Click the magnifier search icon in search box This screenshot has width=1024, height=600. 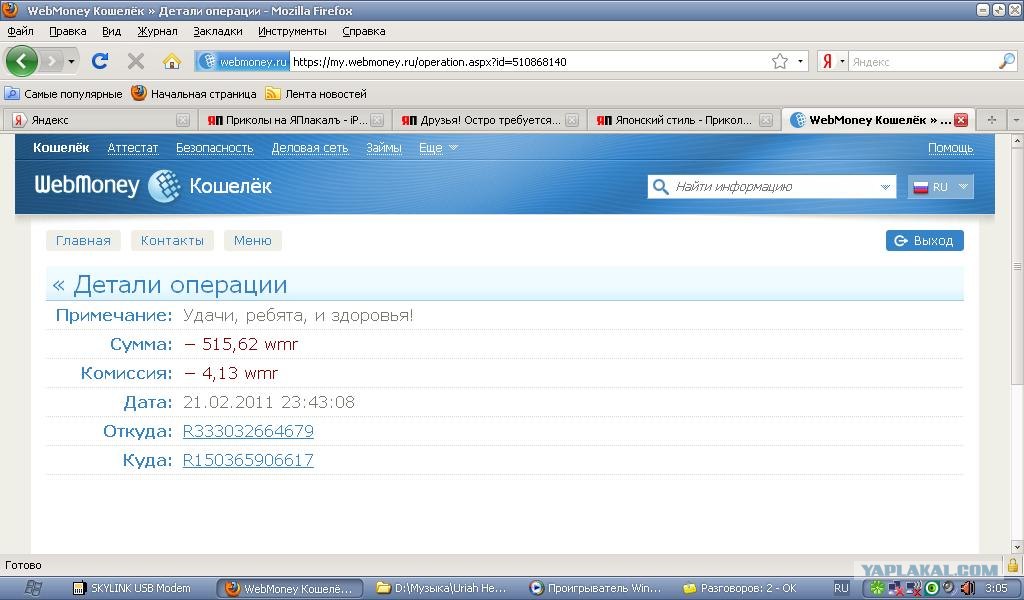1006,61
